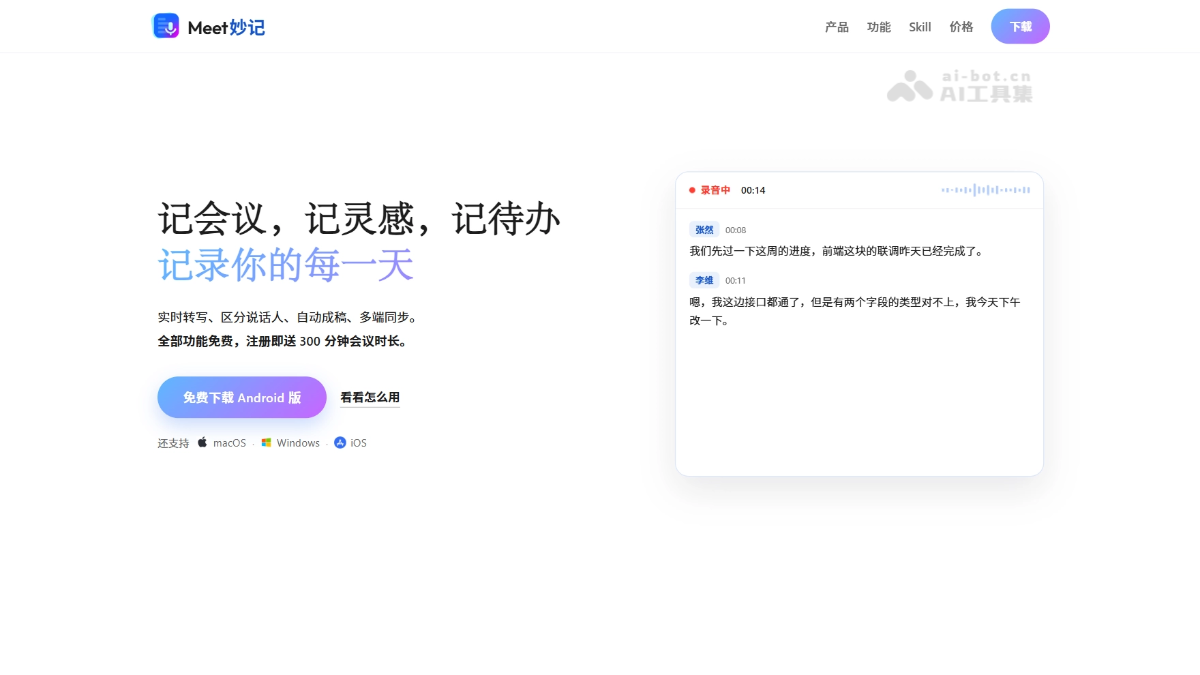The image size is (1200, 675).
Task: Open the 价格 pricing page
Action: (x=961, y=27)
